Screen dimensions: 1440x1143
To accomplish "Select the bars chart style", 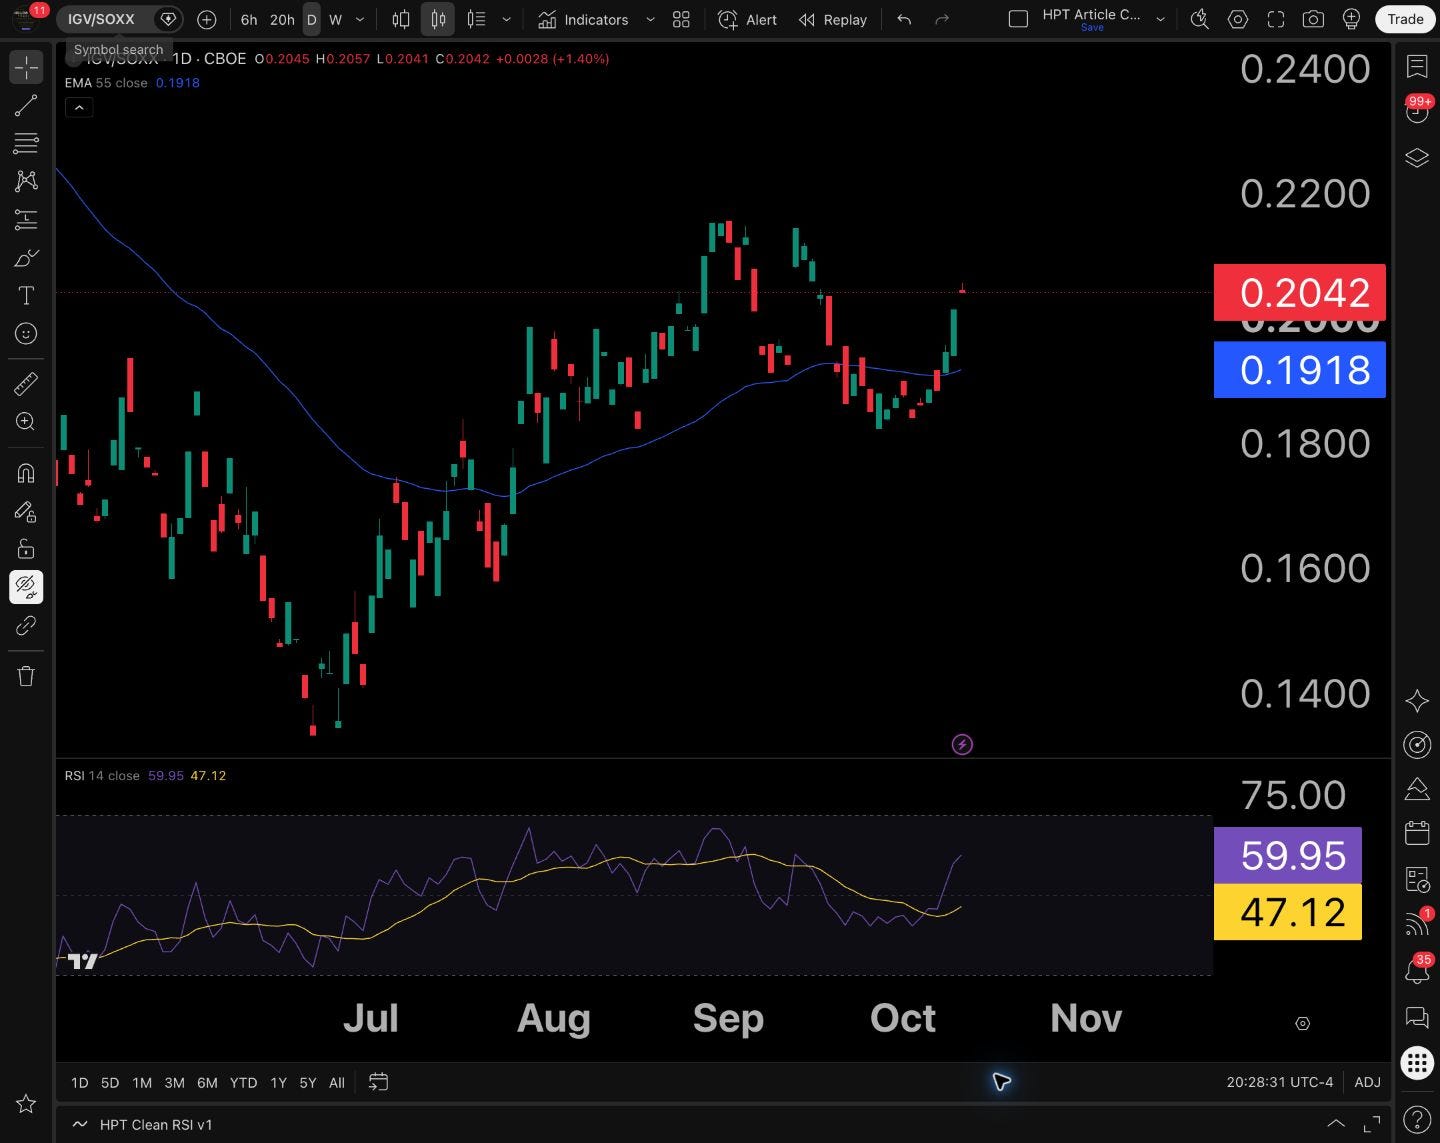I will (401, 19).
